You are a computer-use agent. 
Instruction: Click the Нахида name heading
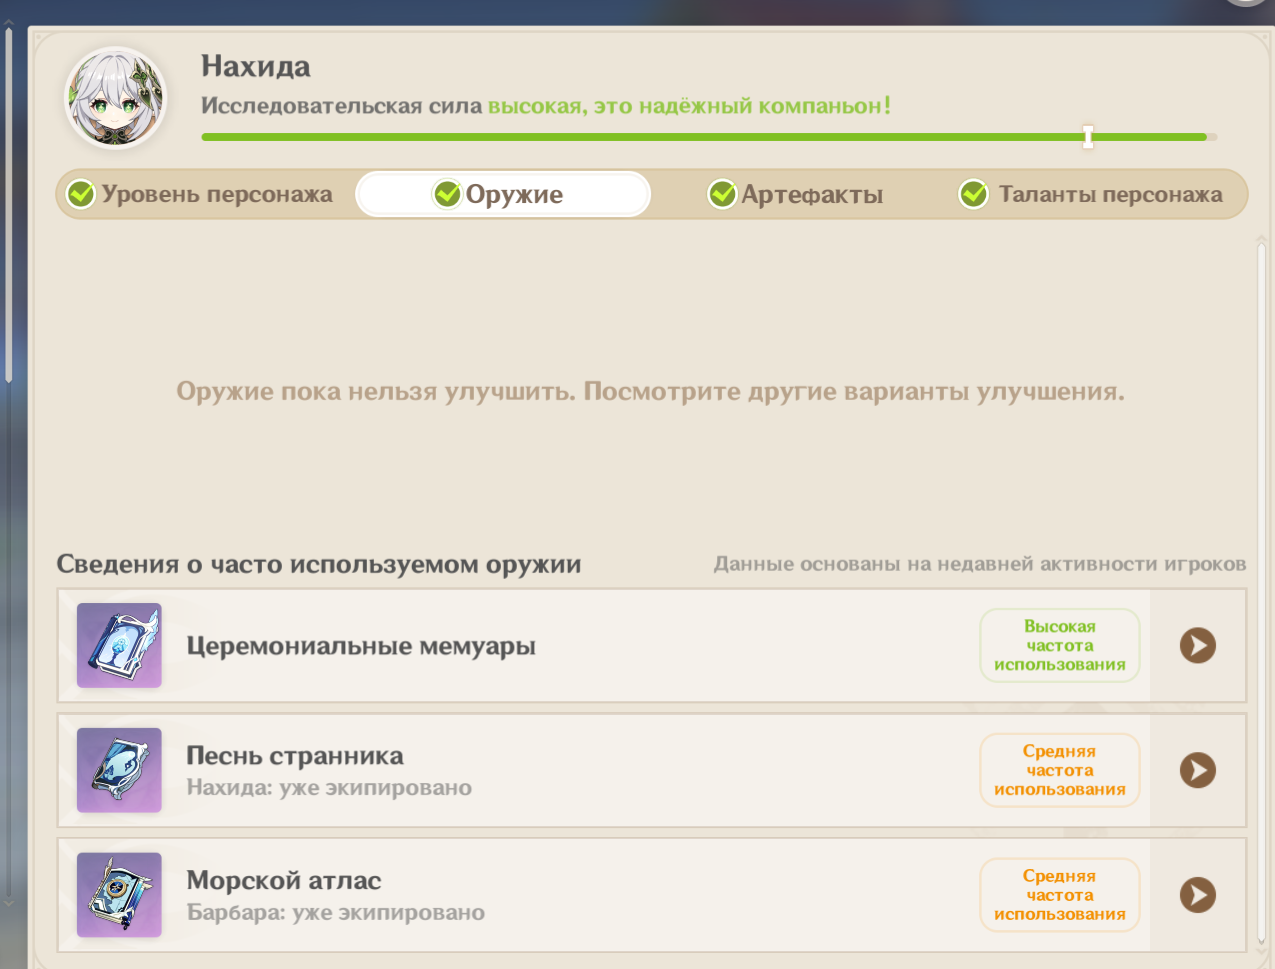[256, 67]
